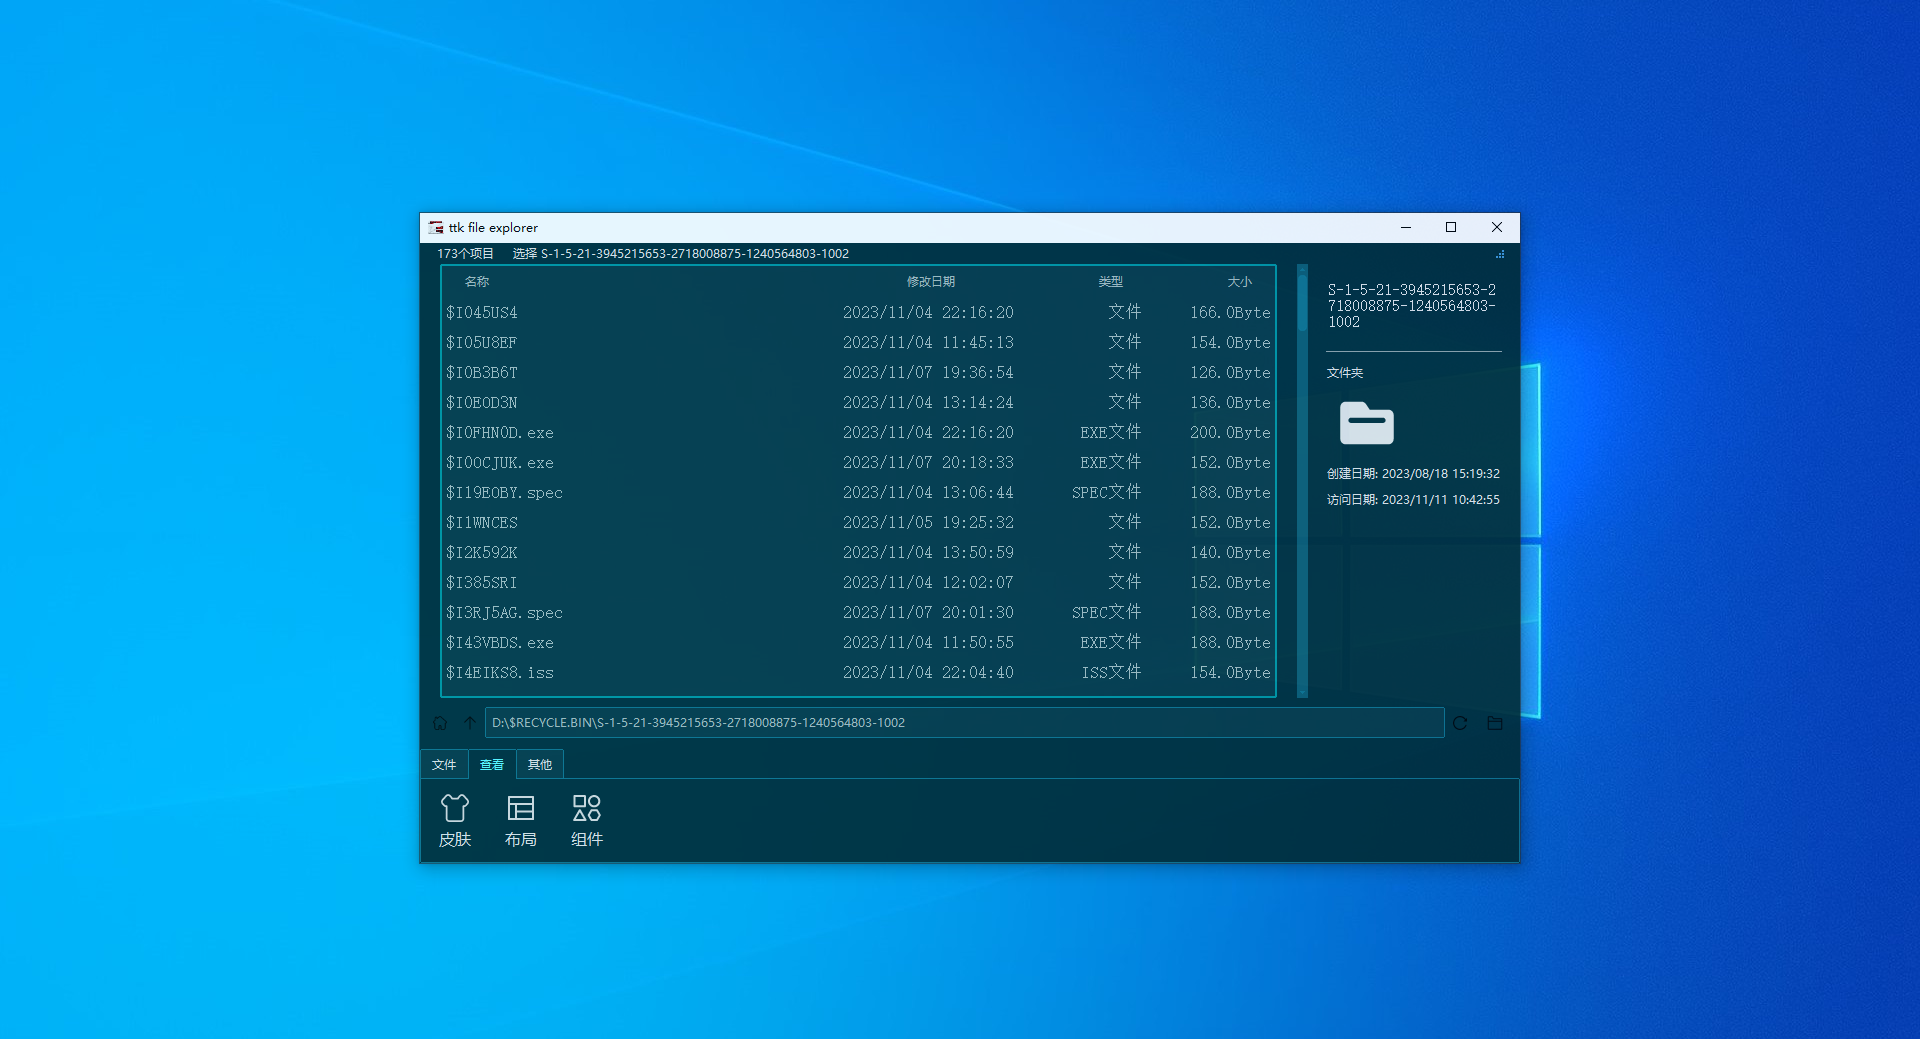Sort by 大小 column header
Viewport: 1920px width, 1039px height.
[1240, 282]
